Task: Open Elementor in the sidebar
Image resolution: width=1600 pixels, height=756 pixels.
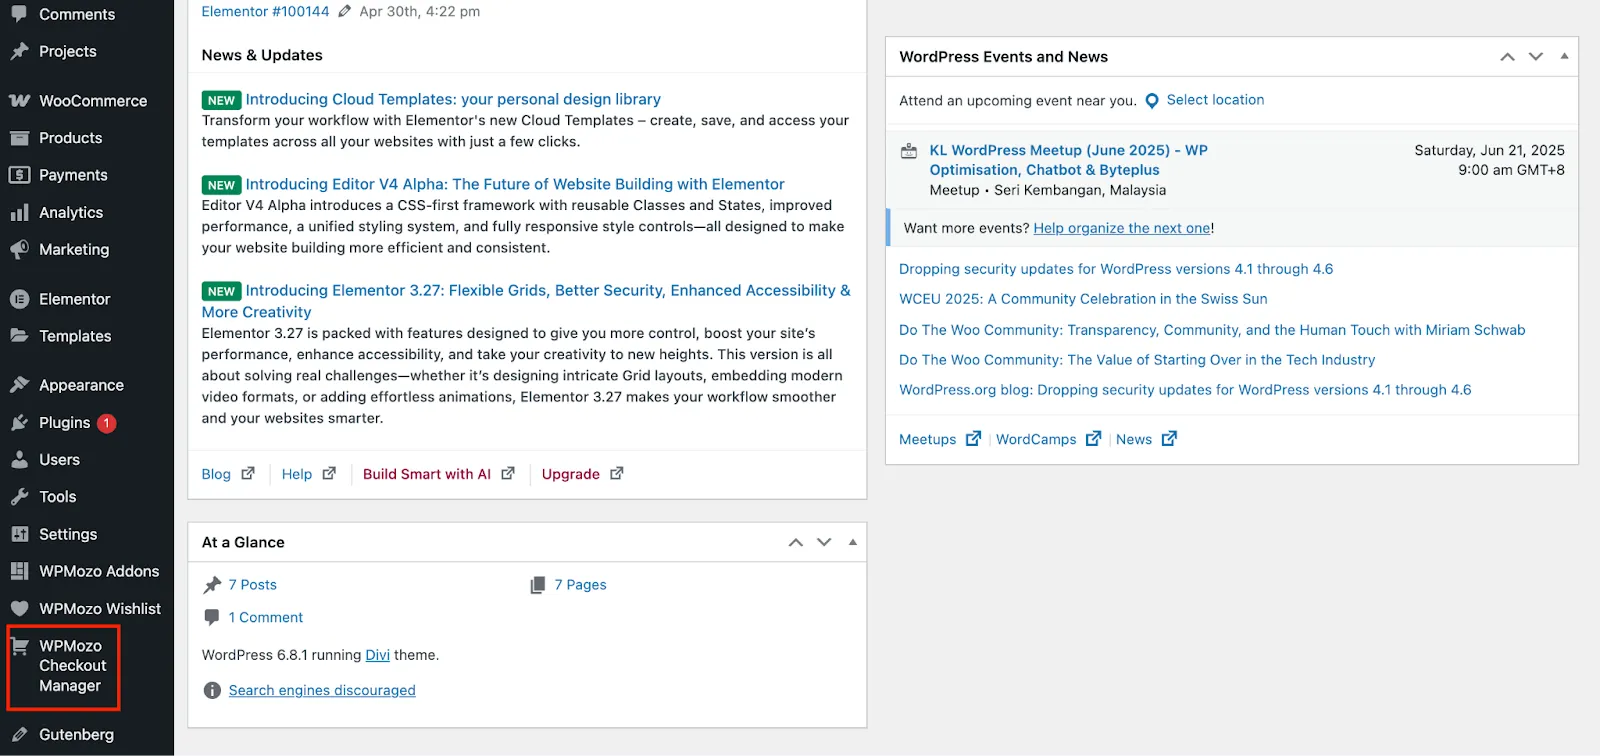Action: click(75, 299)
